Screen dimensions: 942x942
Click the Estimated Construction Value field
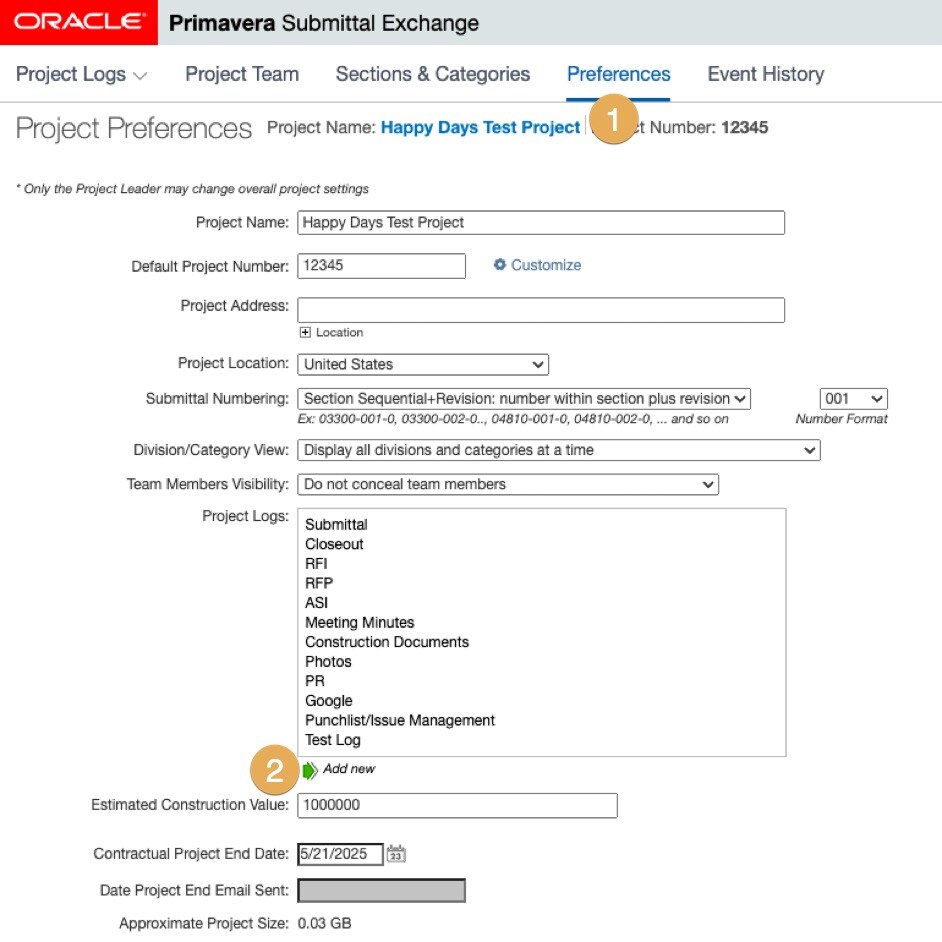tap(457, 805)
